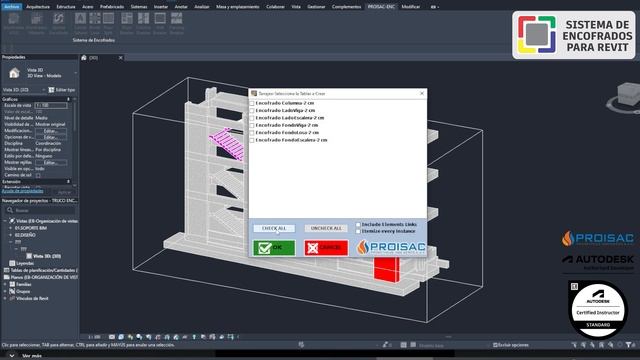The height and width of the screenshot is (360, 640).
Task: Switch to the Anotar ribbon tab
Action: pyautogui.click(x=181, y=7)
